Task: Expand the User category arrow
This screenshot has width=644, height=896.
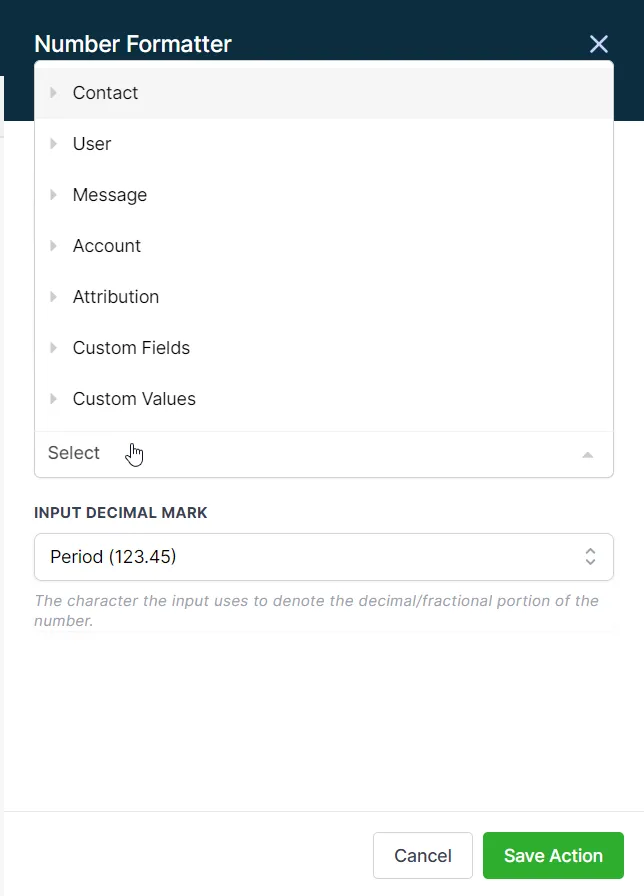Action: 54,144
